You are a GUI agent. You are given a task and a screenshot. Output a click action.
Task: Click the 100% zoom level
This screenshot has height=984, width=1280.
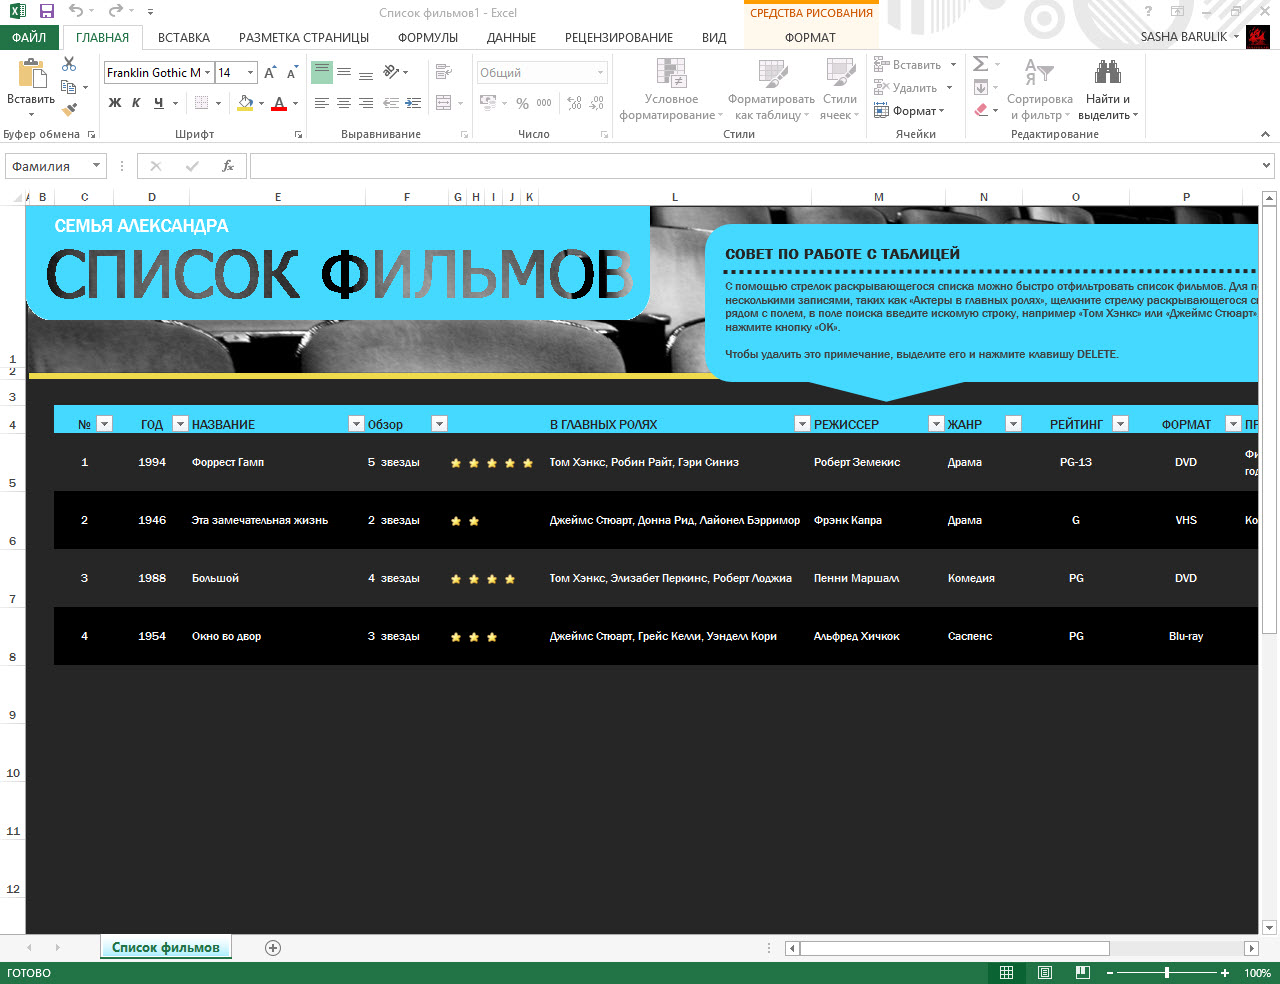pos(1257,973)
